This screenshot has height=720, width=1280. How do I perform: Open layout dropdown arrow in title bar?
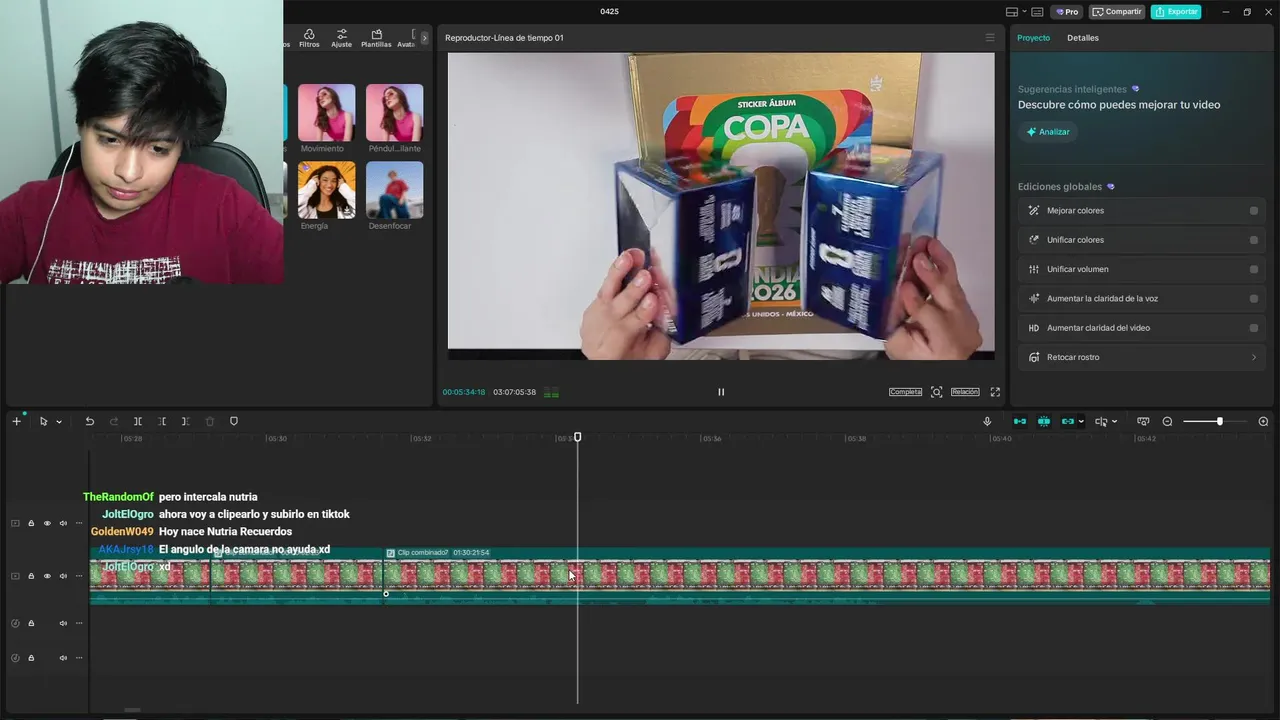(x=1024, y=12)
